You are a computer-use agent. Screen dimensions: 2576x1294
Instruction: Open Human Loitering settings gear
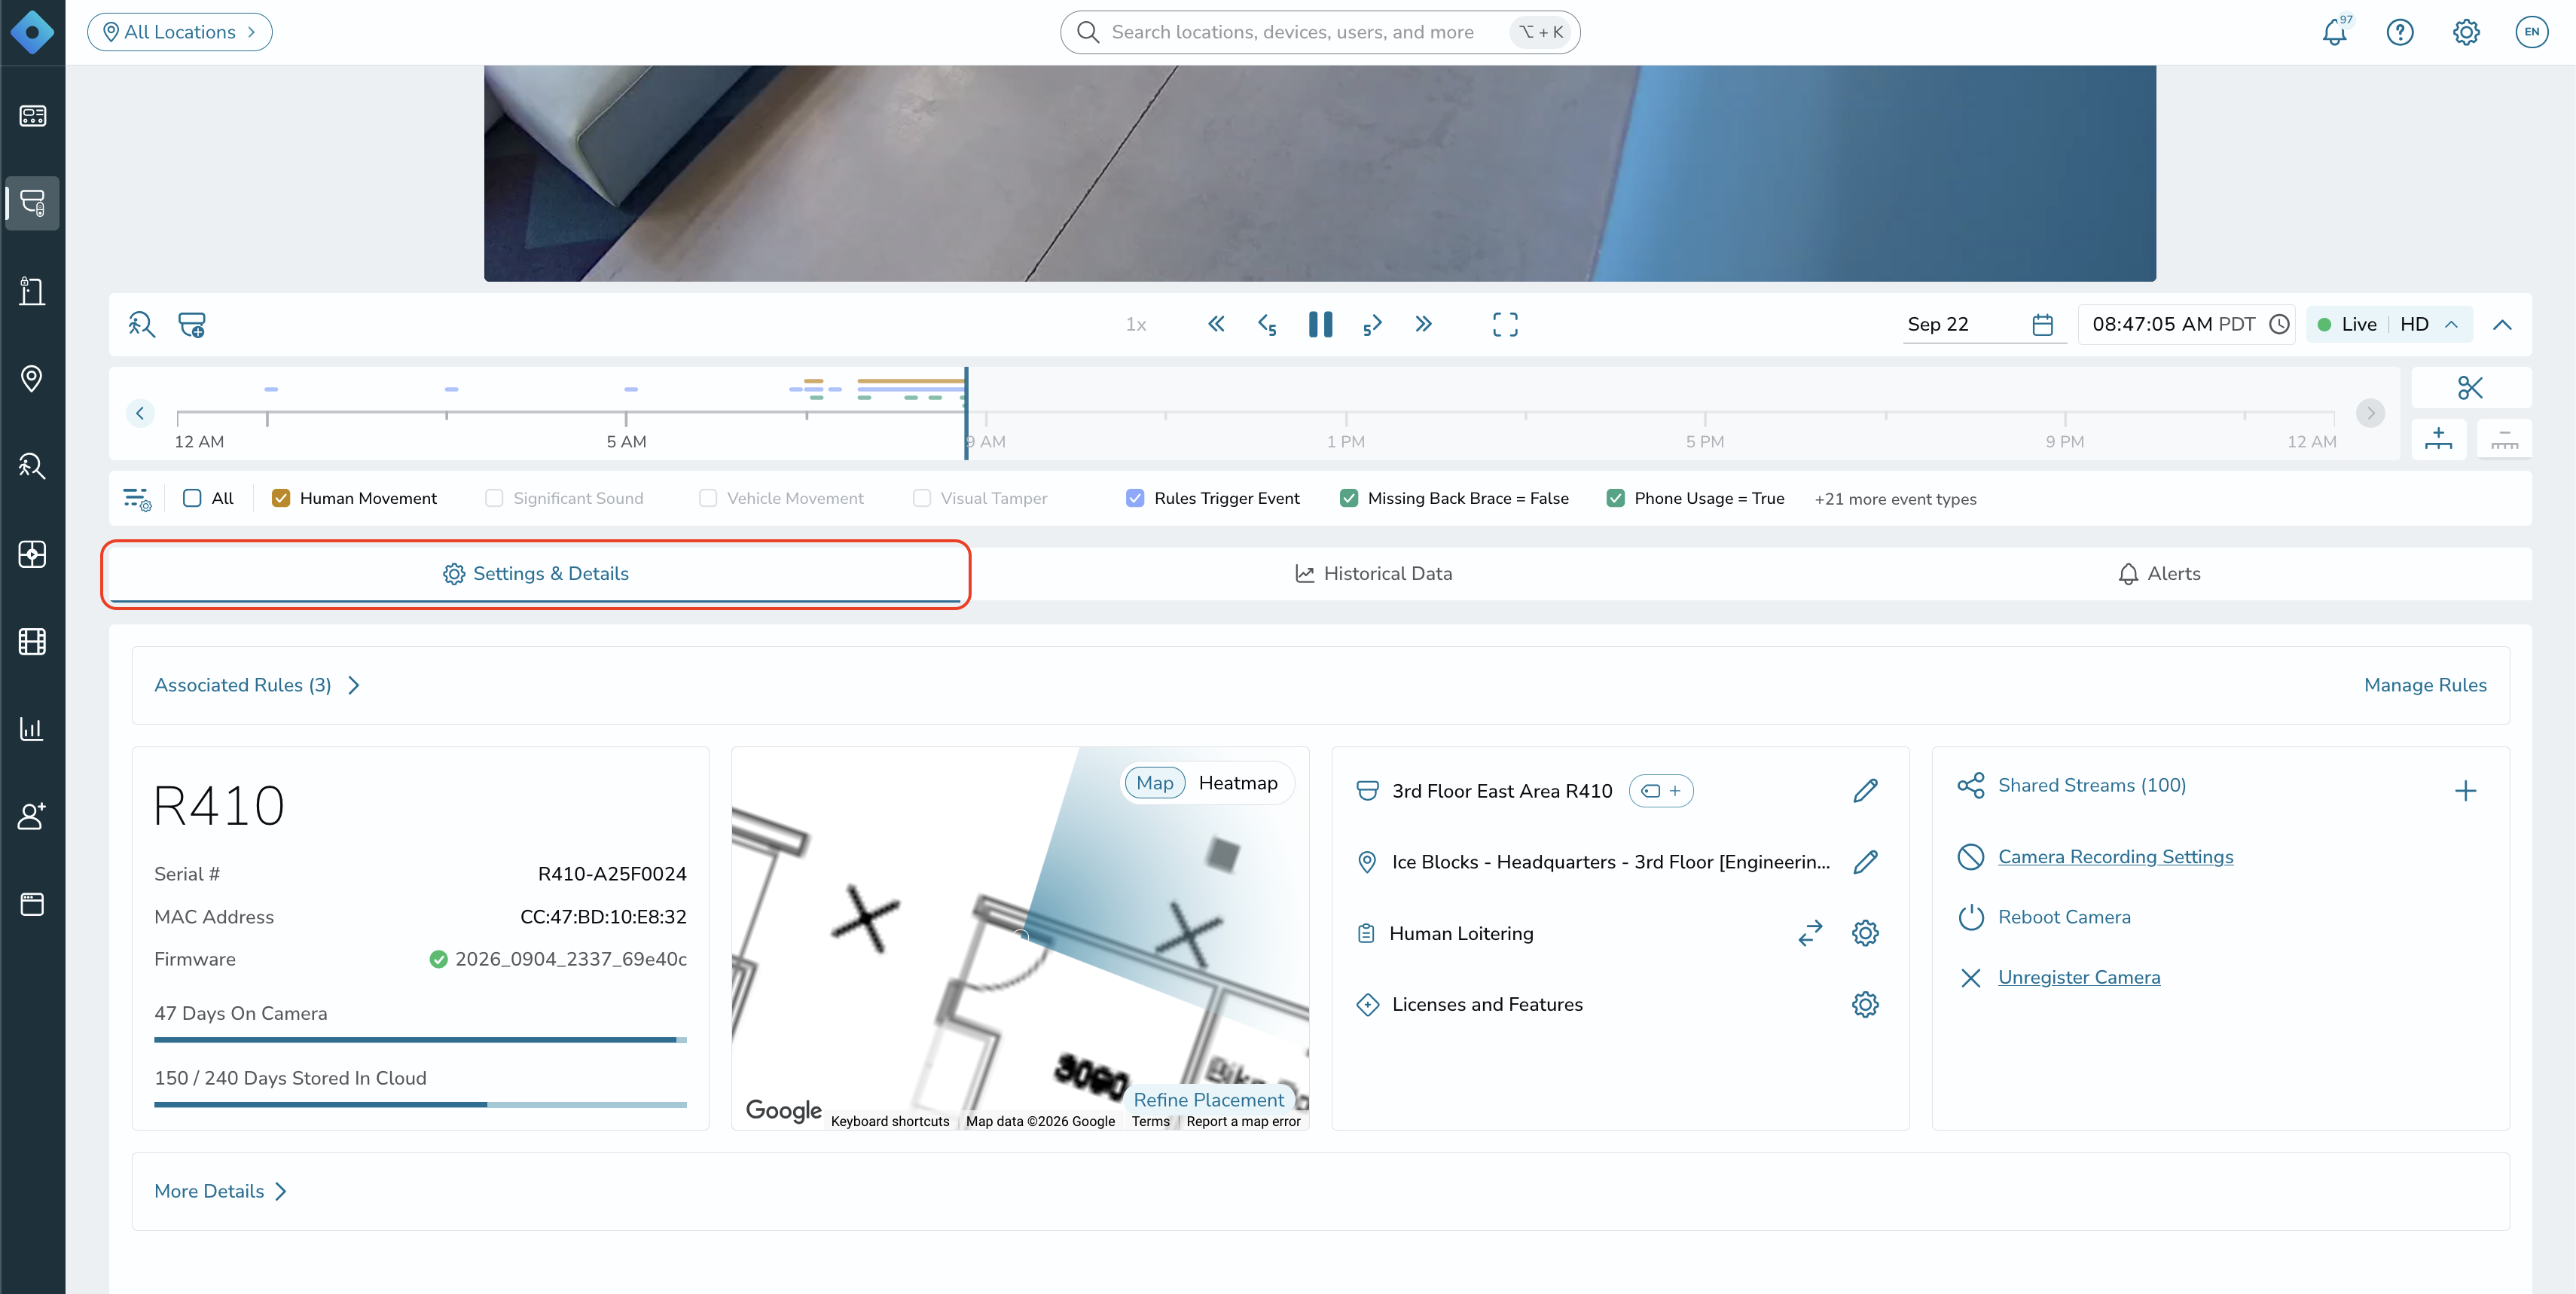click(1864, 933)
